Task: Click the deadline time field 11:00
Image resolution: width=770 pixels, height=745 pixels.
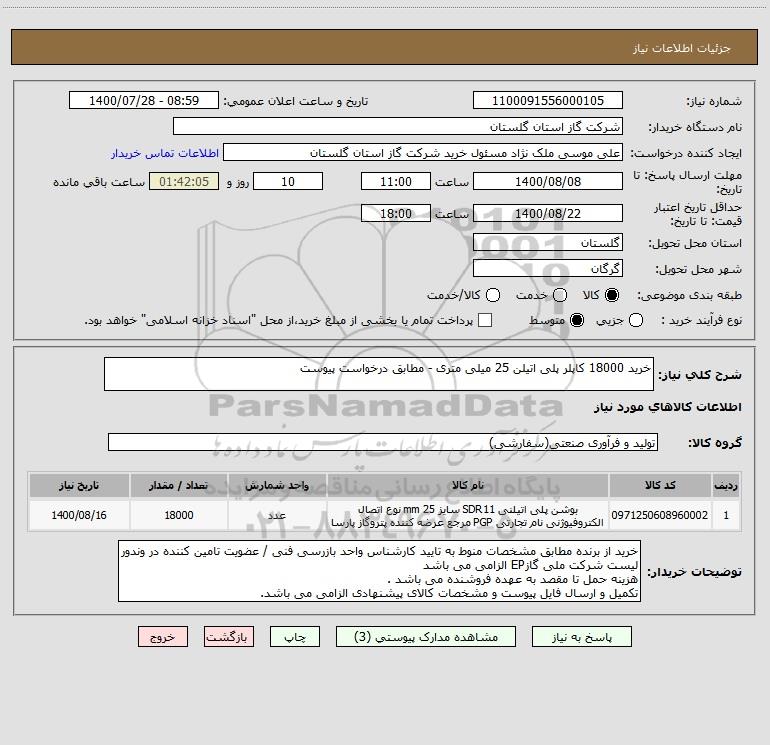Action: [x=396, y=181]
